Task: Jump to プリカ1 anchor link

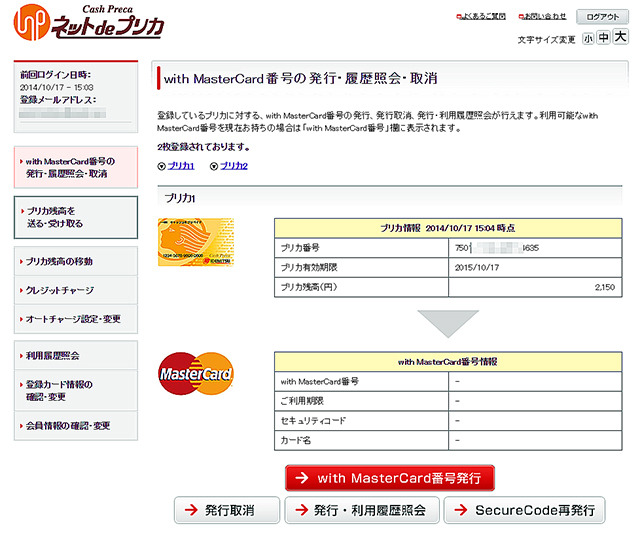Action: [181, 166]
